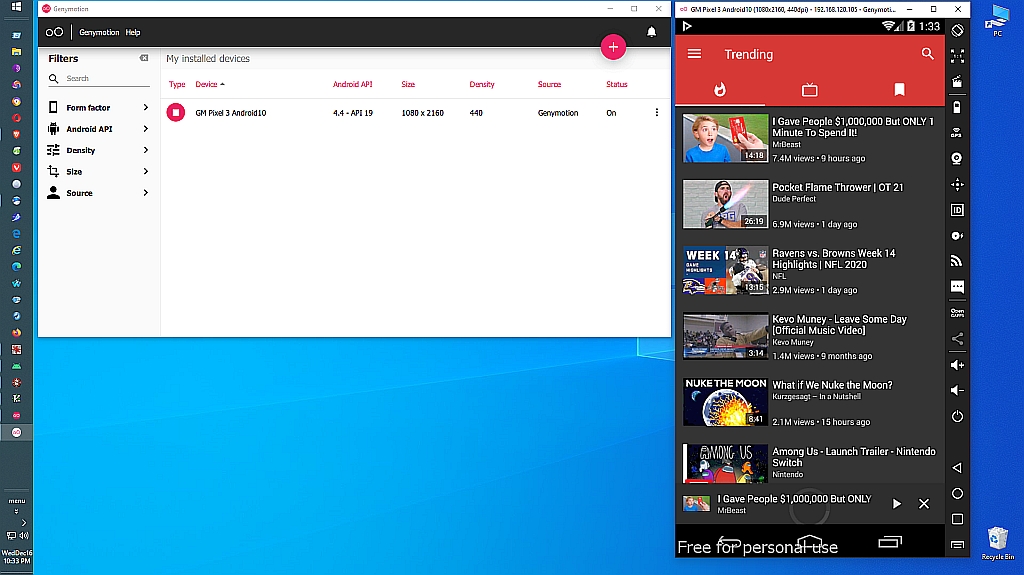The height and width of the screenshot is (575, 1024).
Task: Open the remote control arrows widget
Action: pos(957,185)
